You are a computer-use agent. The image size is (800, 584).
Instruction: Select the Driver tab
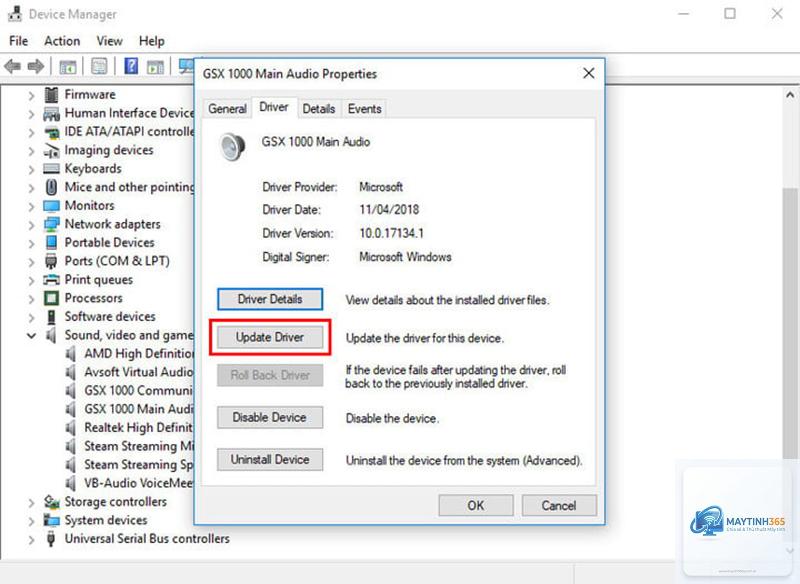click(x=274, y=107)
